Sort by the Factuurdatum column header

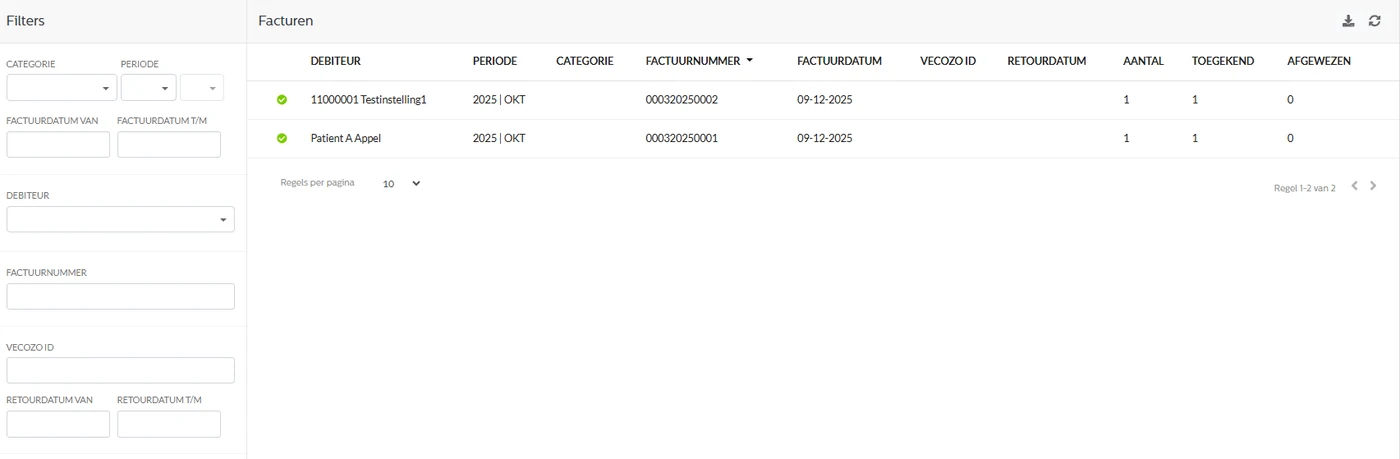[840, 61]
